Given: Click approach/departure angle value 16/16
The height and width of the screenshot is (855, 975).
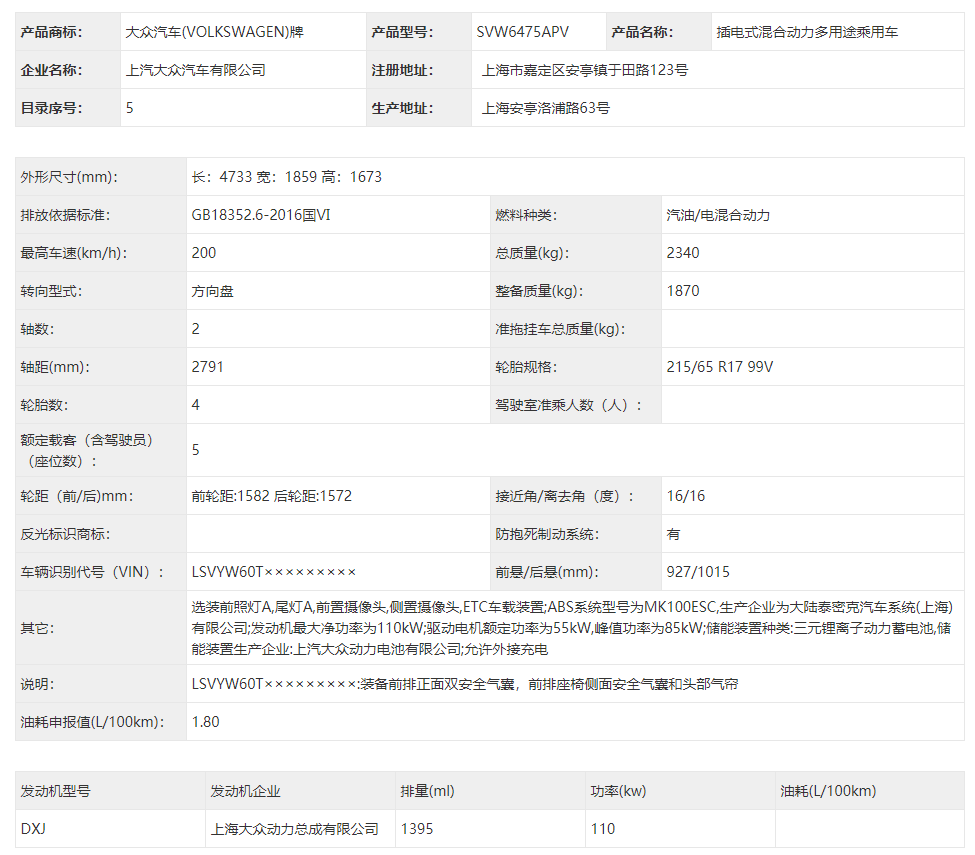Looking at the screenshot, I should click(686, 496).
